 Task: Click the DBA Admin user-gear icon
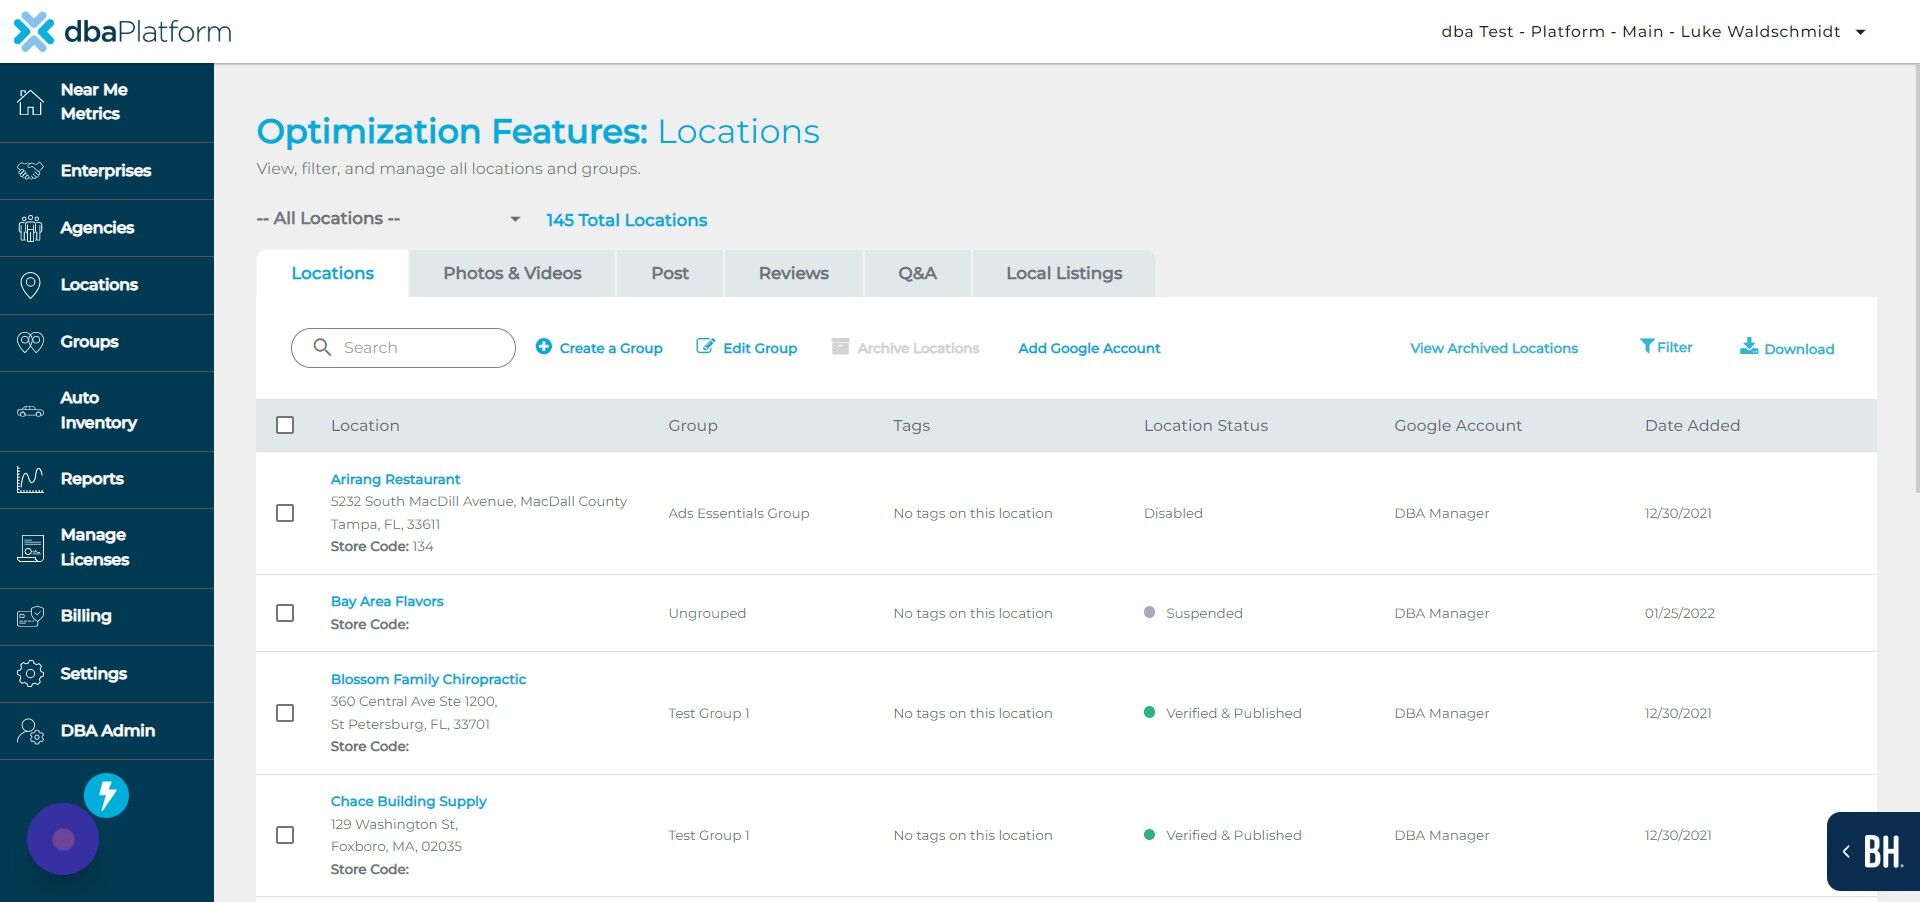tap(30, 731)
